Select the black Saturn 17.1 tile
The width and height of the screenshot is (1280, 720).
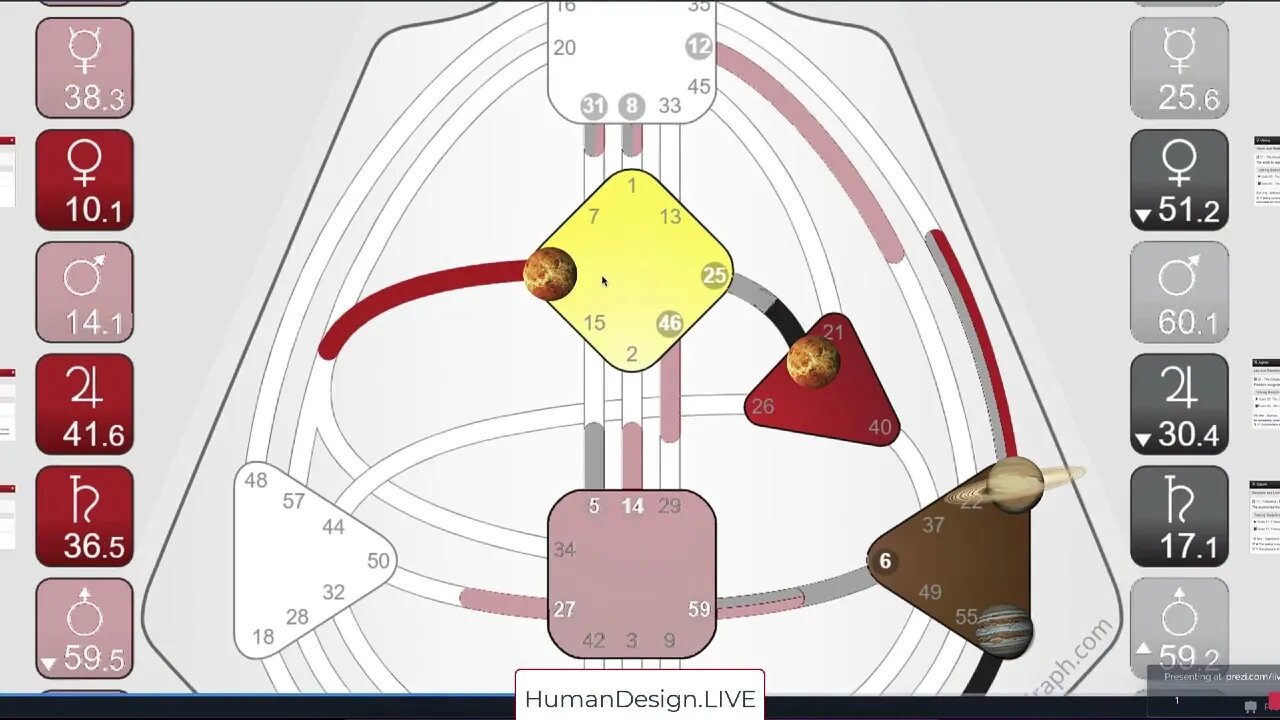(1180, 516)
